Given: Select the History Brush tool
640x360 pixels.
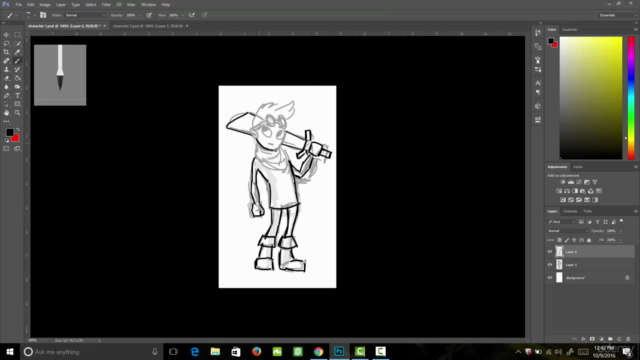Looking at the screenshot, I should [17, 69].
